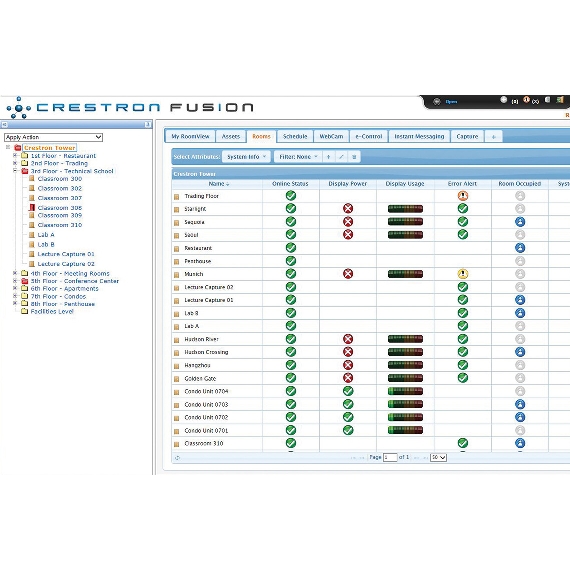Click the blue room occupied icon for Restaurant
Viewport: 570px width, 570px height.
coord(520,248)
